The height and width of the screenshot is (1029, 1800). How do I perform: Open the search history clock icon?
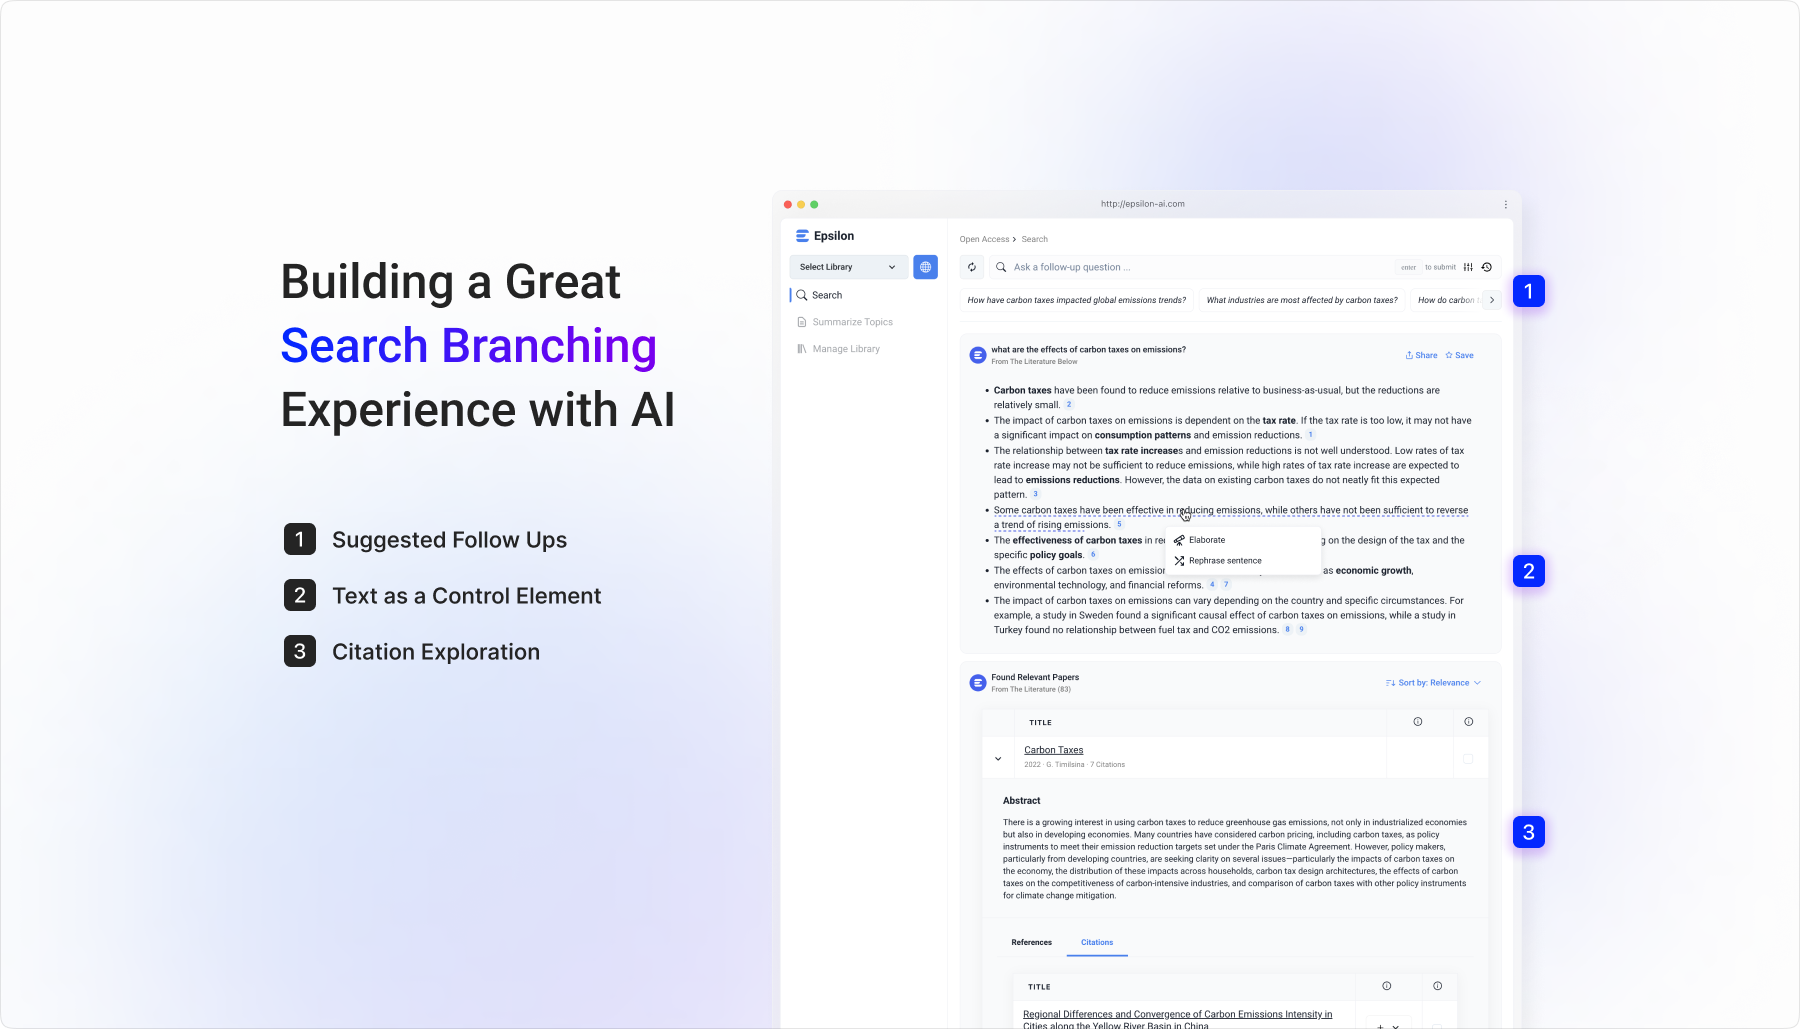click(x=1487, y=267)
